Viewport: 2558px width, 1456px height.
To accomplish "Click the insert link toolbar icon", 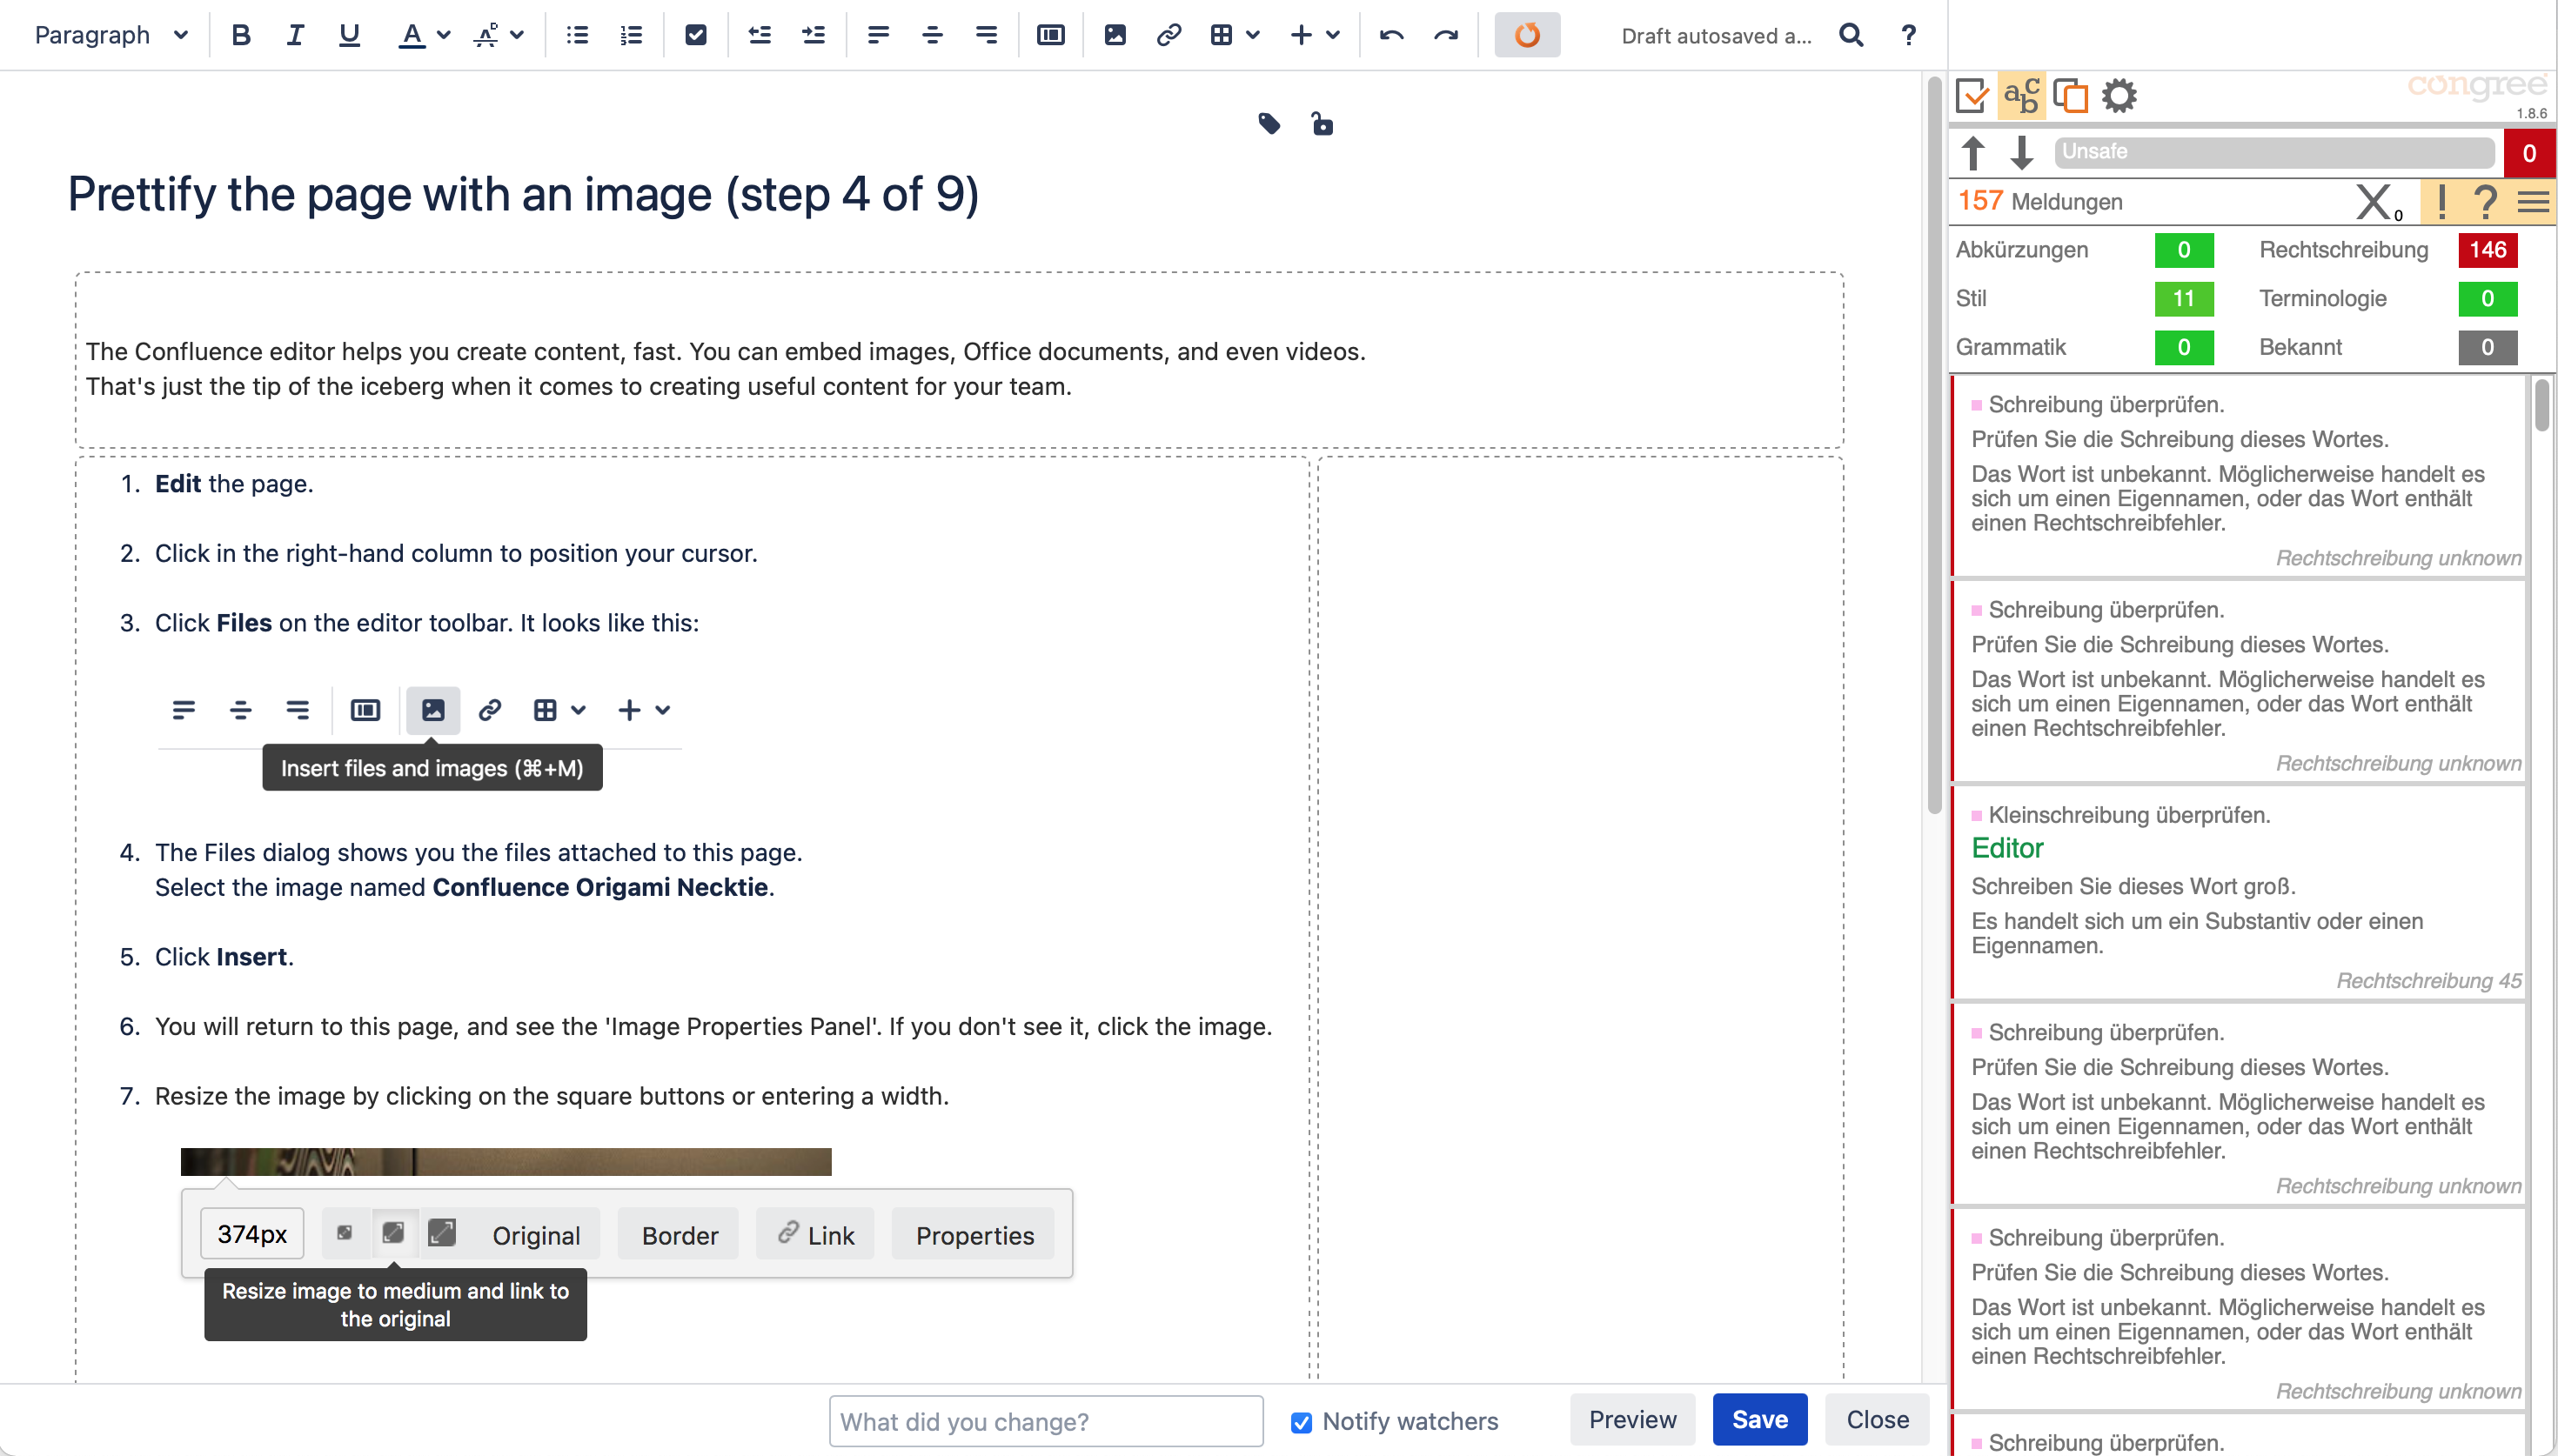I will pos(1168,36).
